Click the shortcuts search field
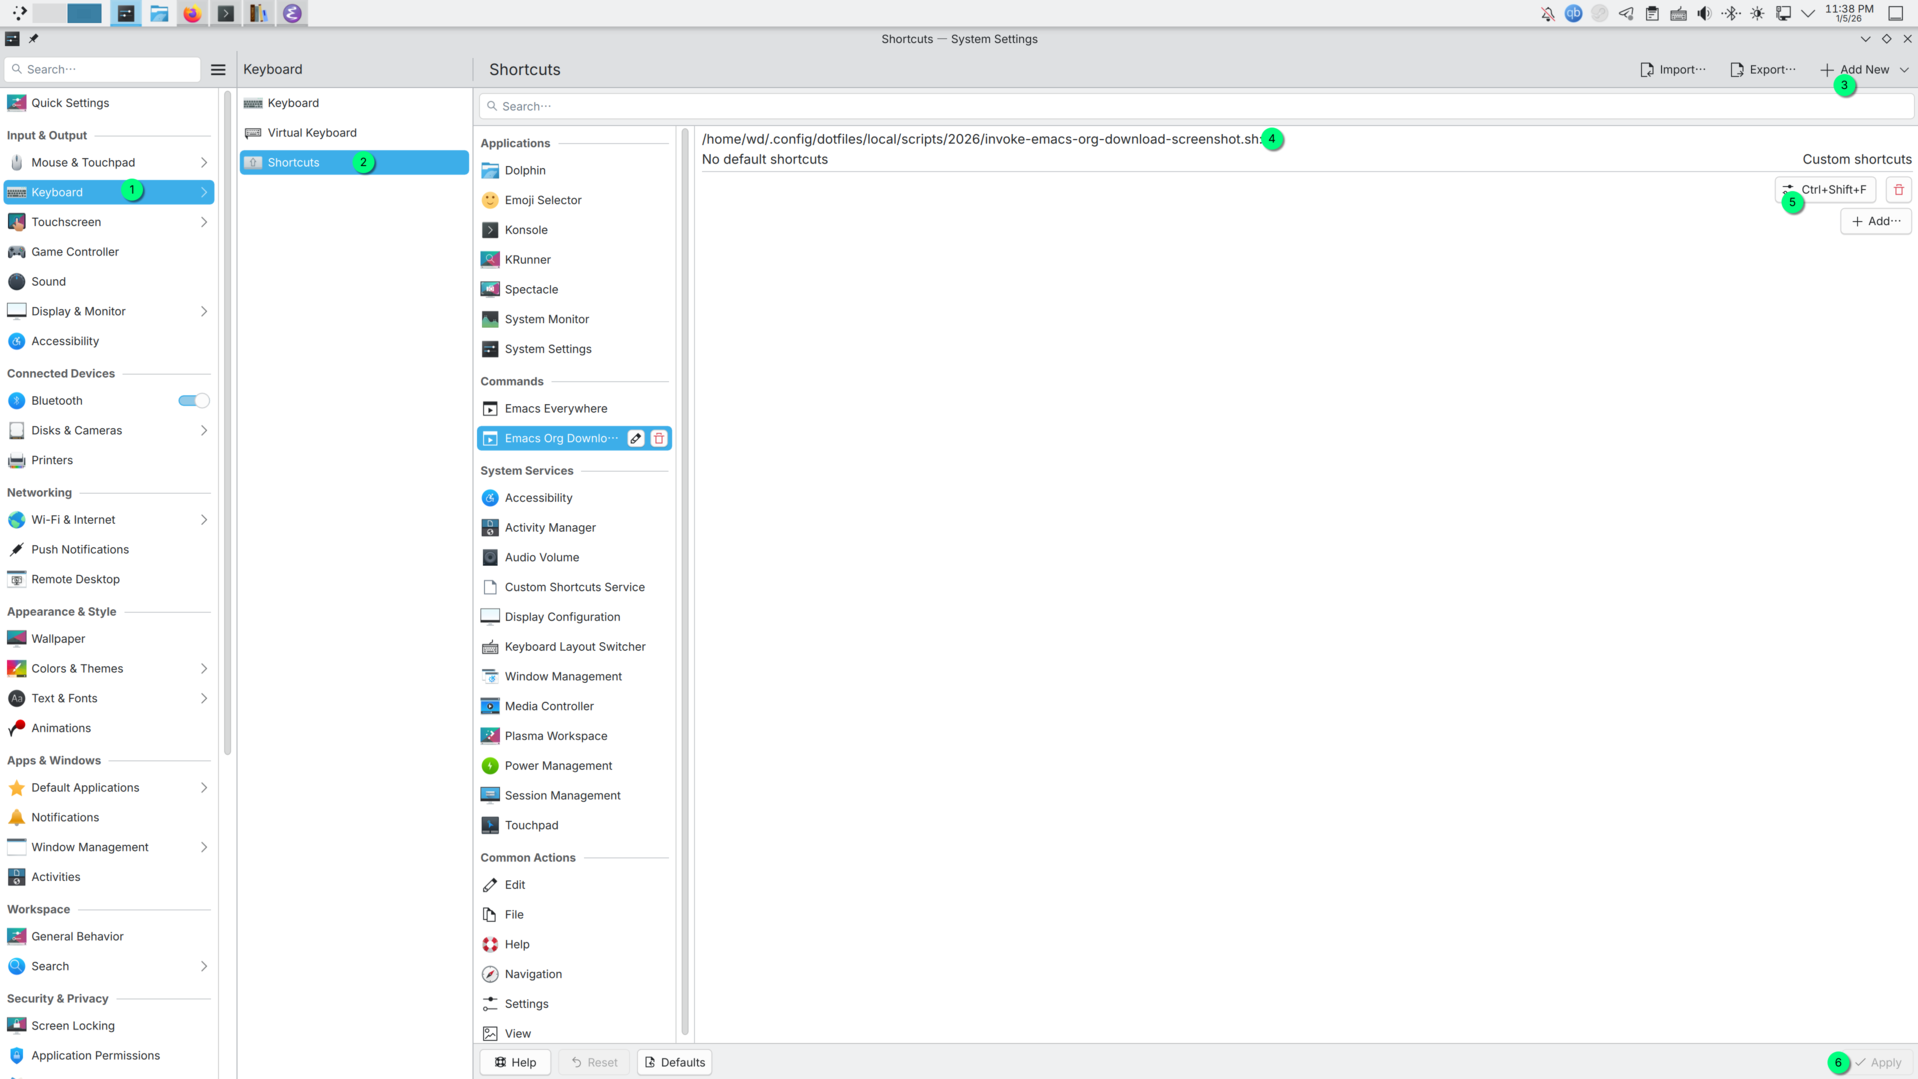The image size is (1918, 1079). click(1194, 106)
